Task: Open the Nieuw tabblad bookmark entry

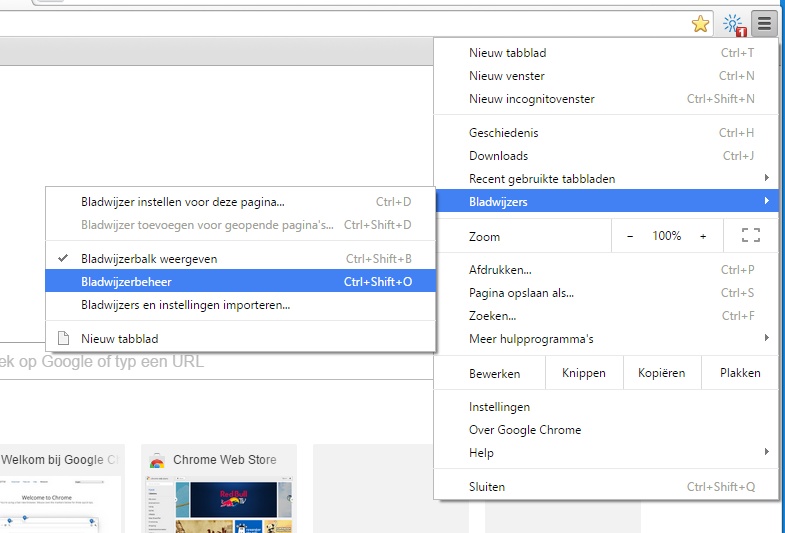Action: [241, 339]
